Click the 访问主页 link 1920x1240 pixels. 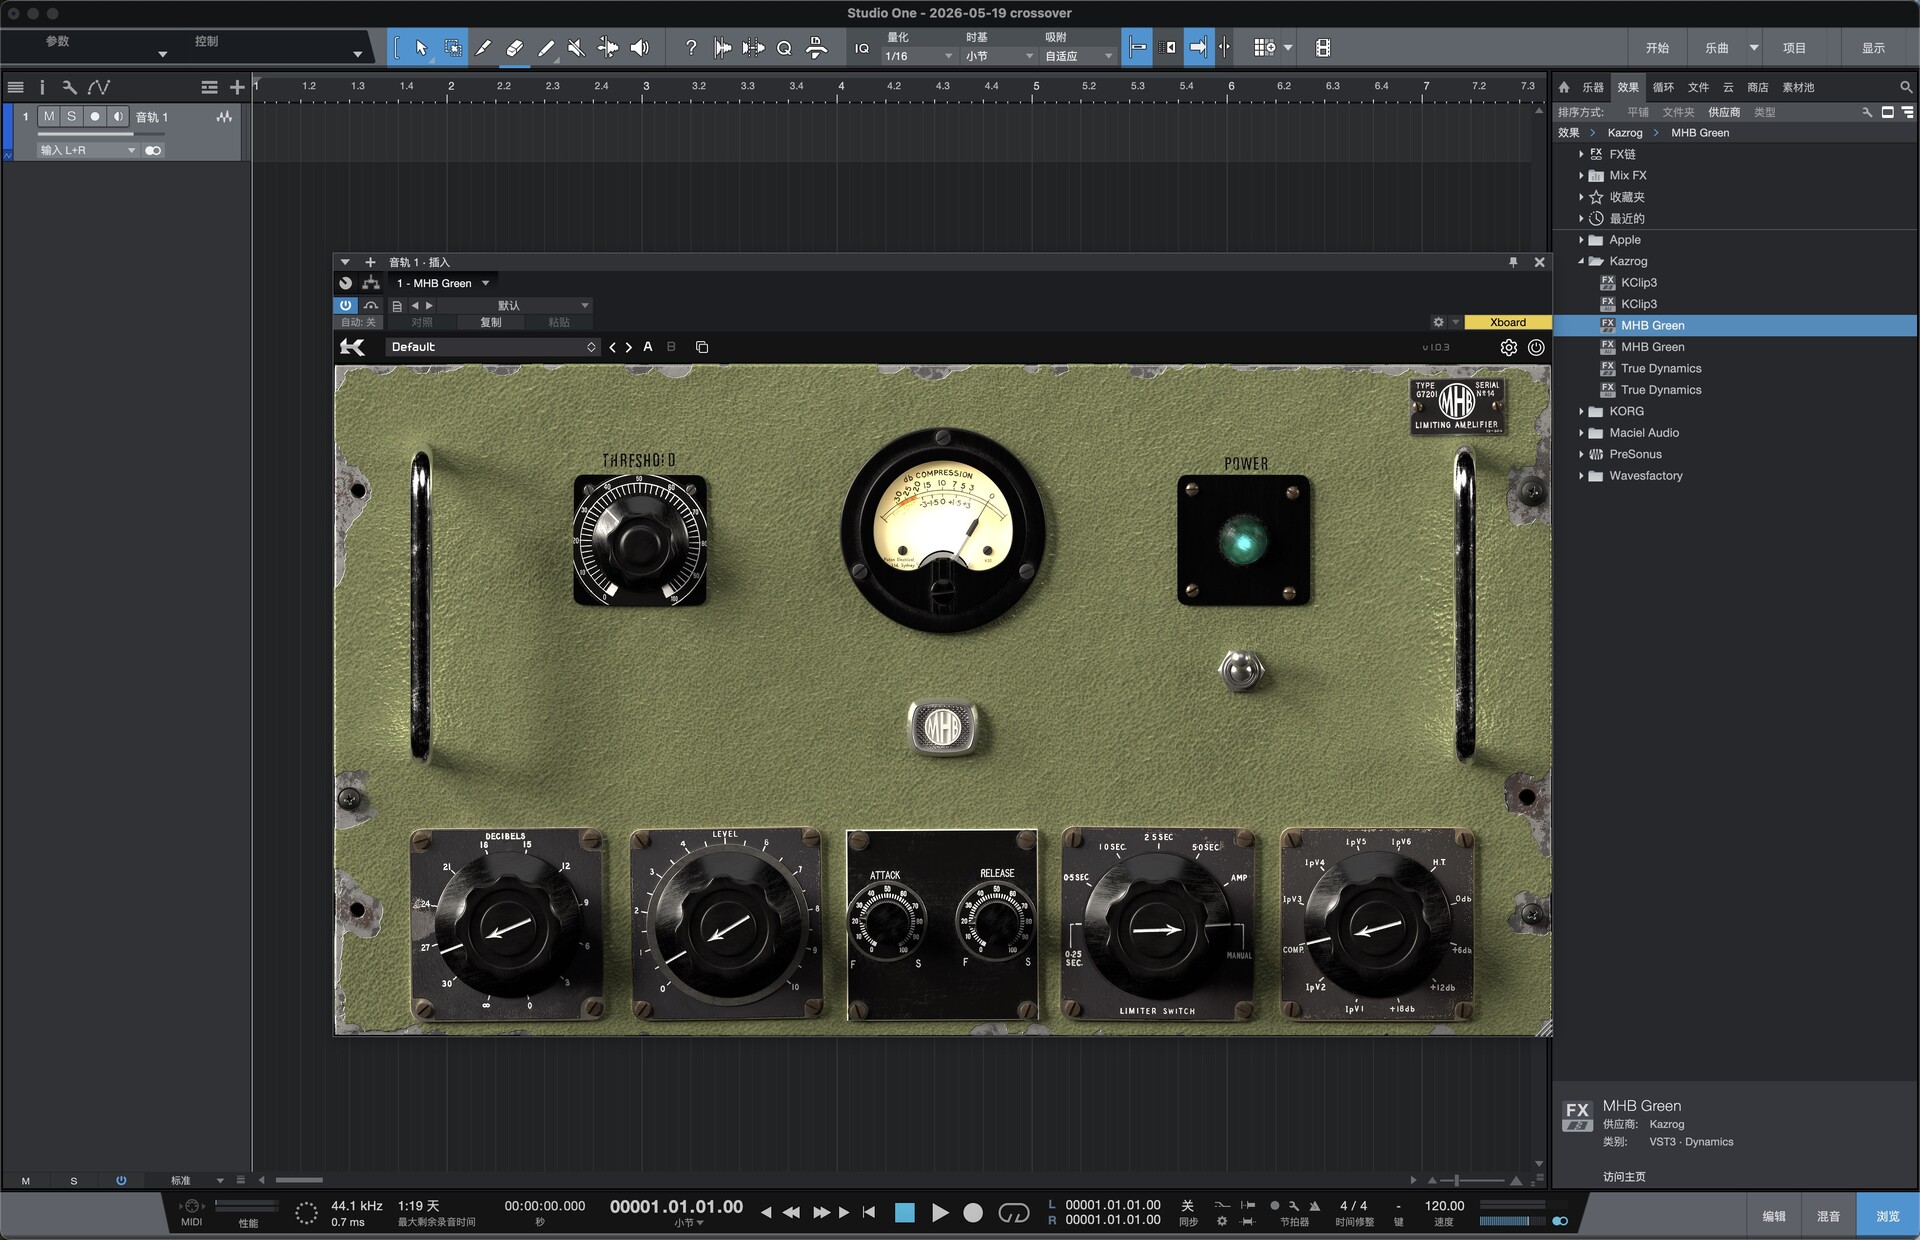point(1624,1177)
